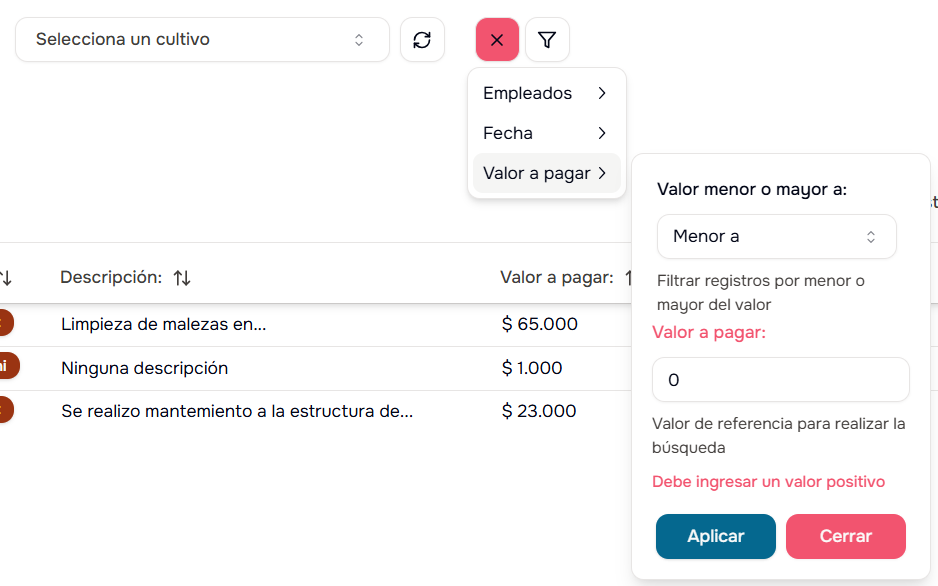Screen dimensions: 938x586
Task: Sort by Descripción arrows icon
Action: point(182,278)
